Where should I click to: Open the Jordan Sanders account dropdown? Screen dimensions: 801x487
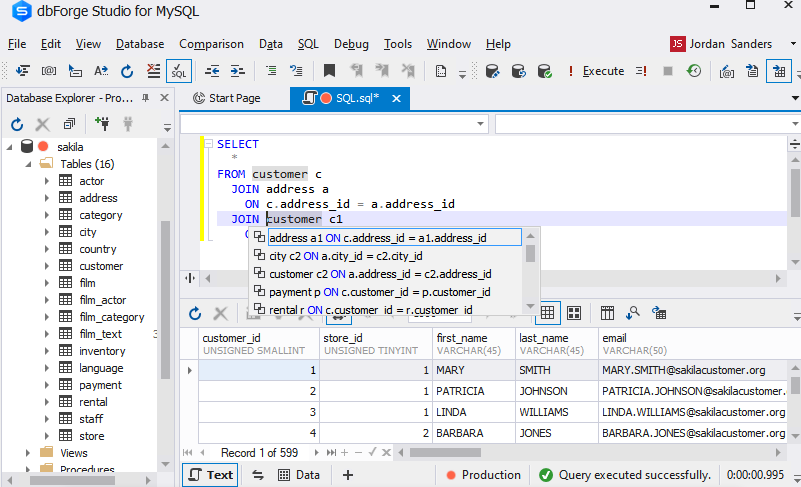tap(793, 44)
